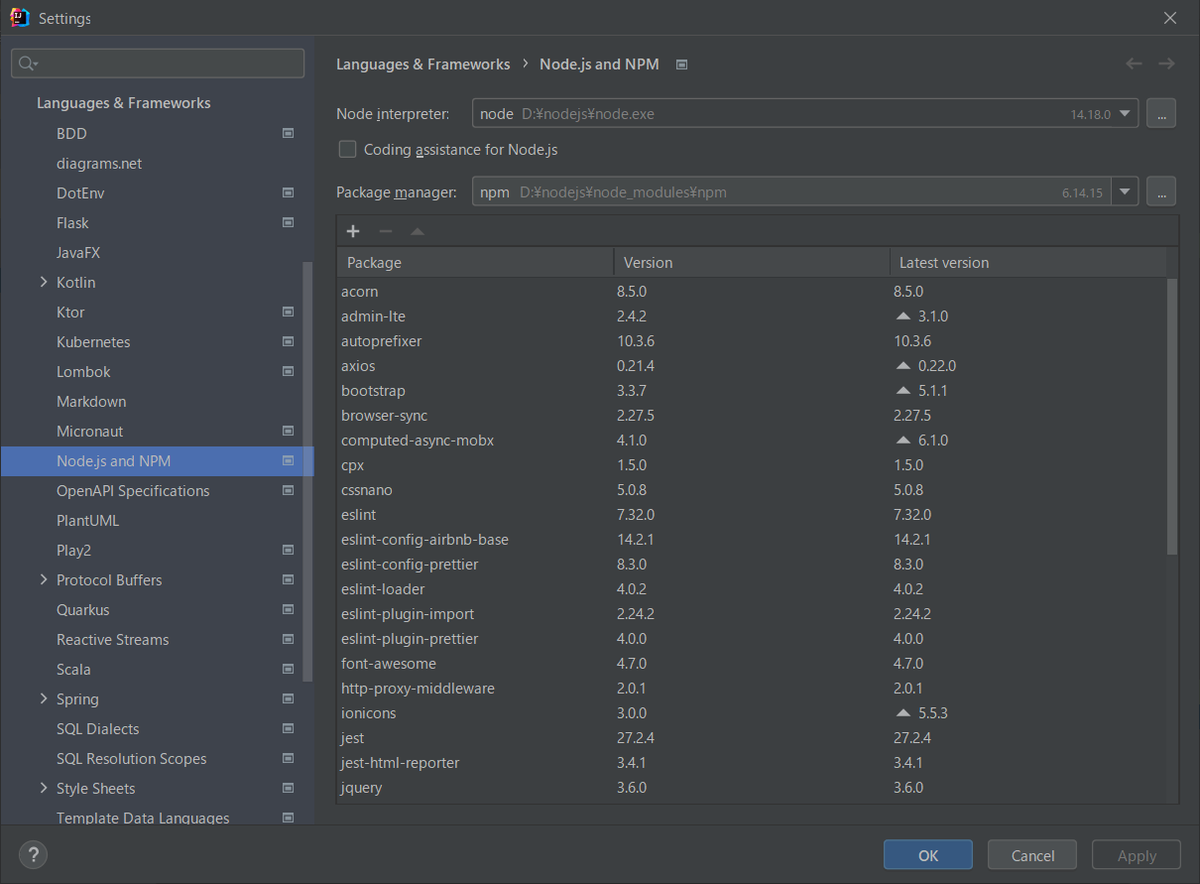Click the add package plus icon
The width and height of the screenshot is (1200, 884).
click(353, 231)
